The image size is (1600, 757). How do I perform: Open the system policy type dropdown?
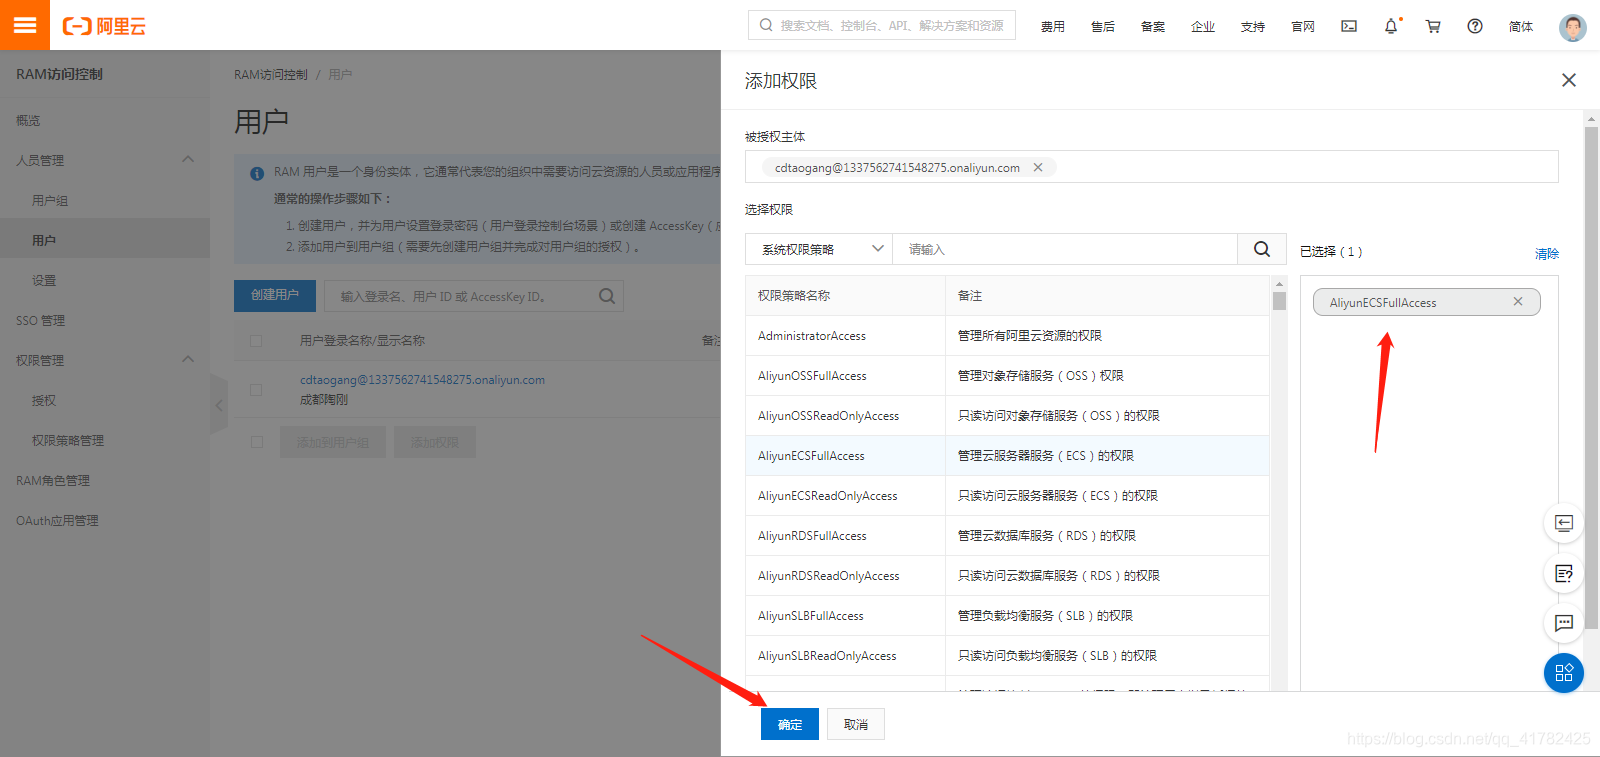(x=818, y=249)
